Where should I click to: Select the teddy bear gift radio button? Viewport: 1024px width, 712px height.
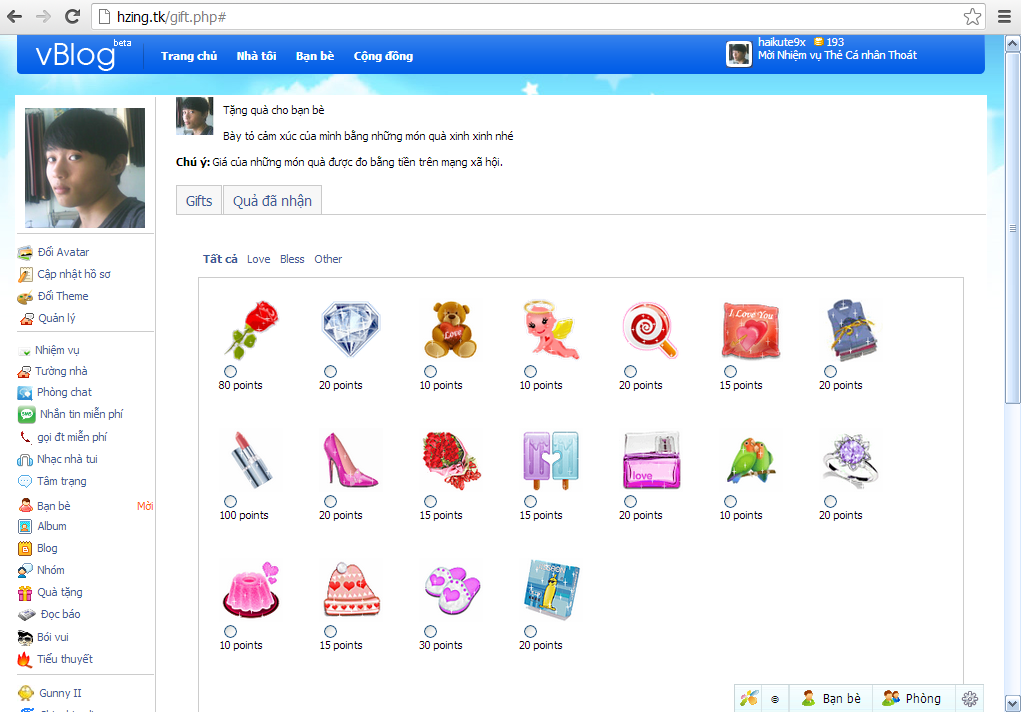[430, 372]
